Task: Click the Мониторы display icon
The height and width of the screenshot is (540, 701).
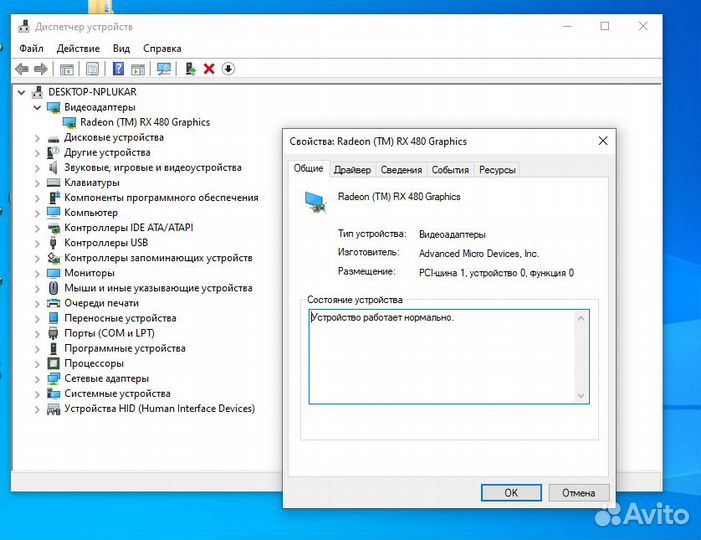Action: click(x=53, y=273)
